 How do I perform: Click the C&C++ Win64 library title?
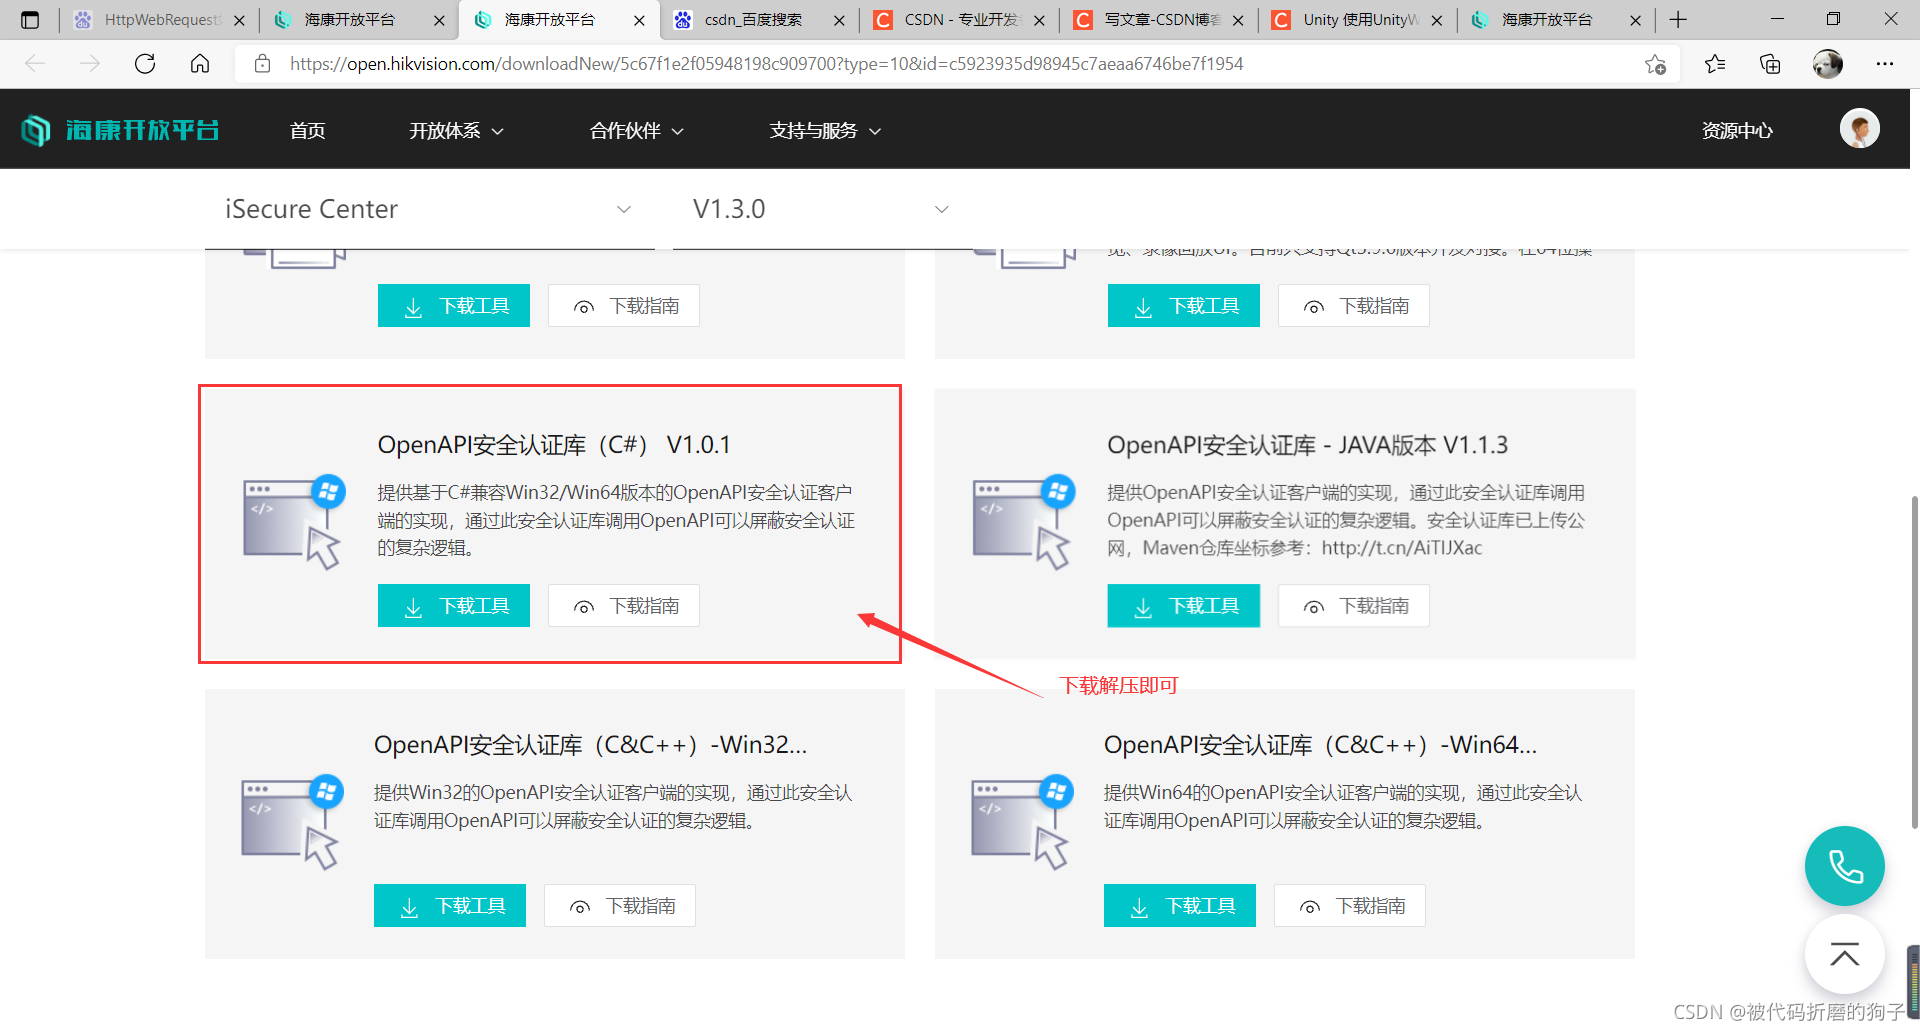[1320, 745]
